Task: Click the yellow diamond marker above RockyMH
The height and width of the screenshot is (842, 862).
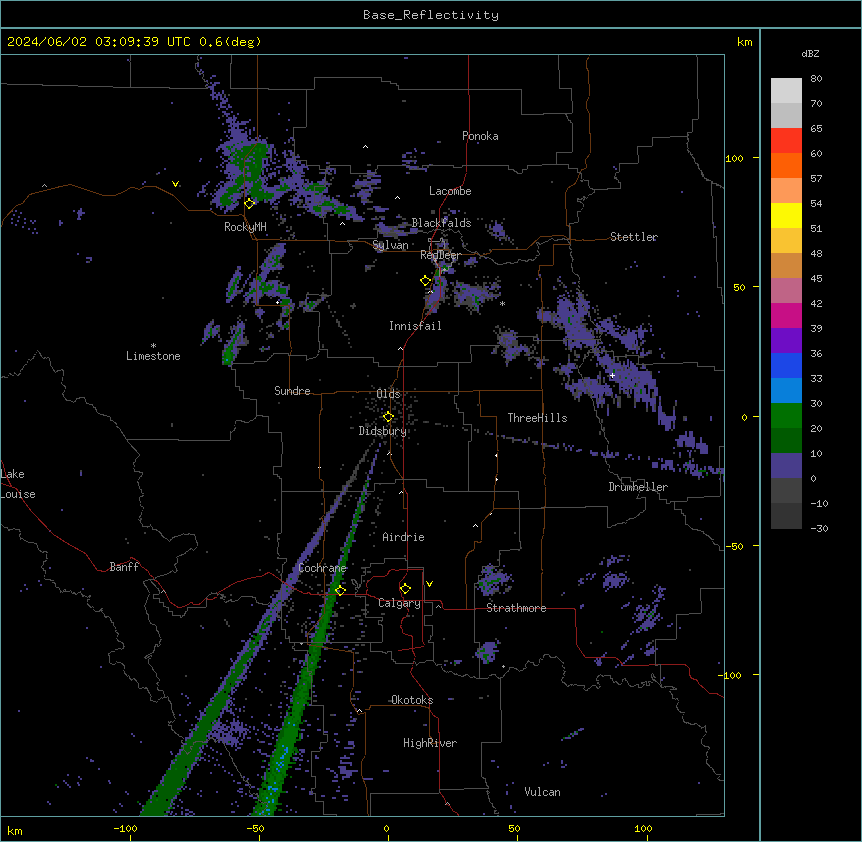Action: pyautogui.click(x=250, y=203)
